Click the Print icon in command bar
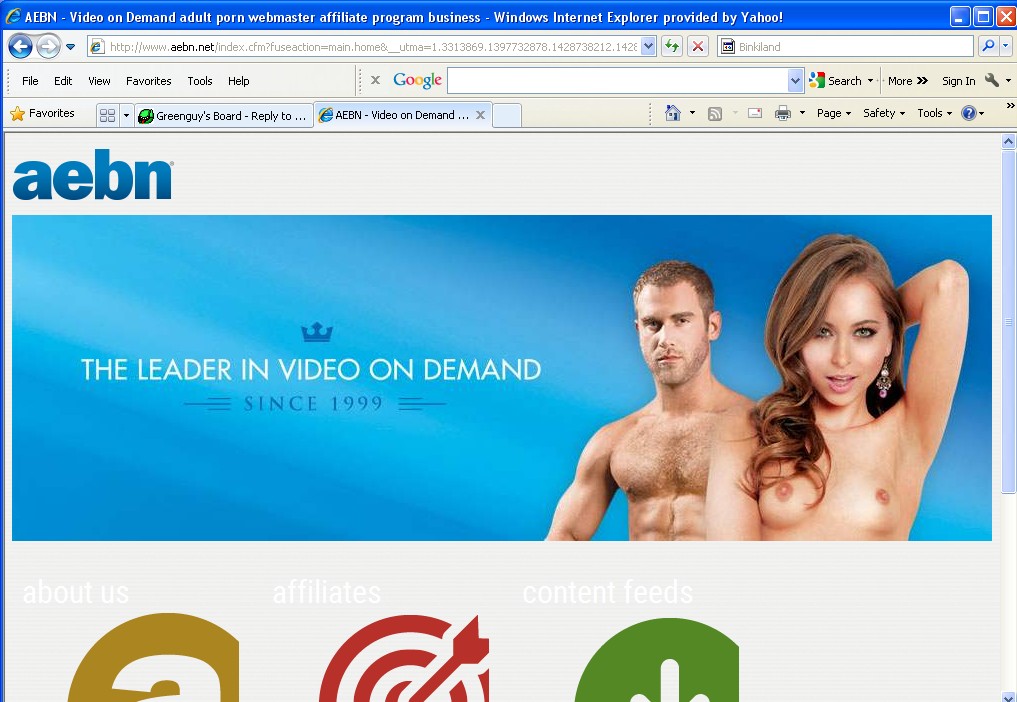 (783, 114)
